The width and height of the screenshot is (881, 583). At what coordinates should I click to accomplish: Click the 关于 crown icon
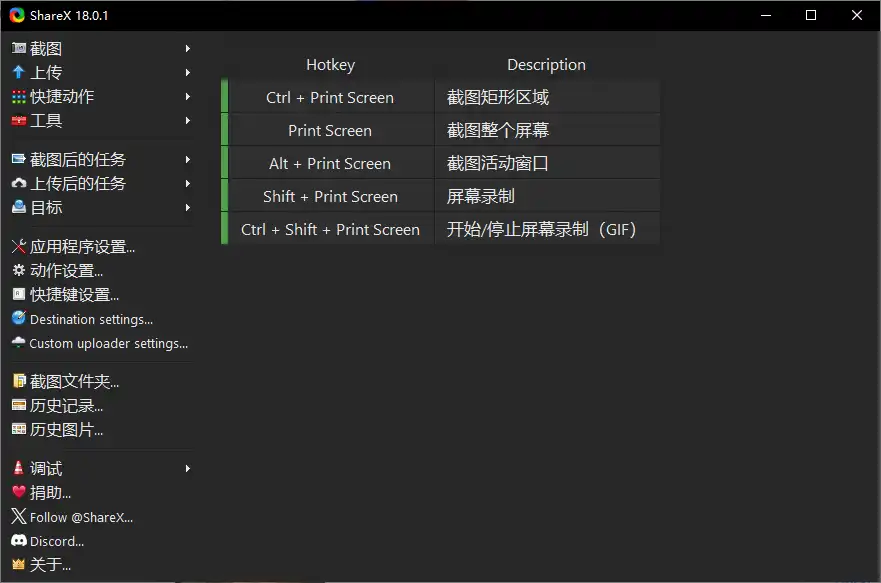(x=19, y=564)
